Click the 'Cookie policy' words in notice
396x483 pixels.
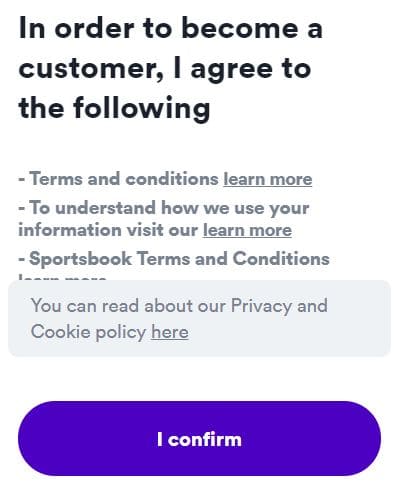[x=88, y=332]
